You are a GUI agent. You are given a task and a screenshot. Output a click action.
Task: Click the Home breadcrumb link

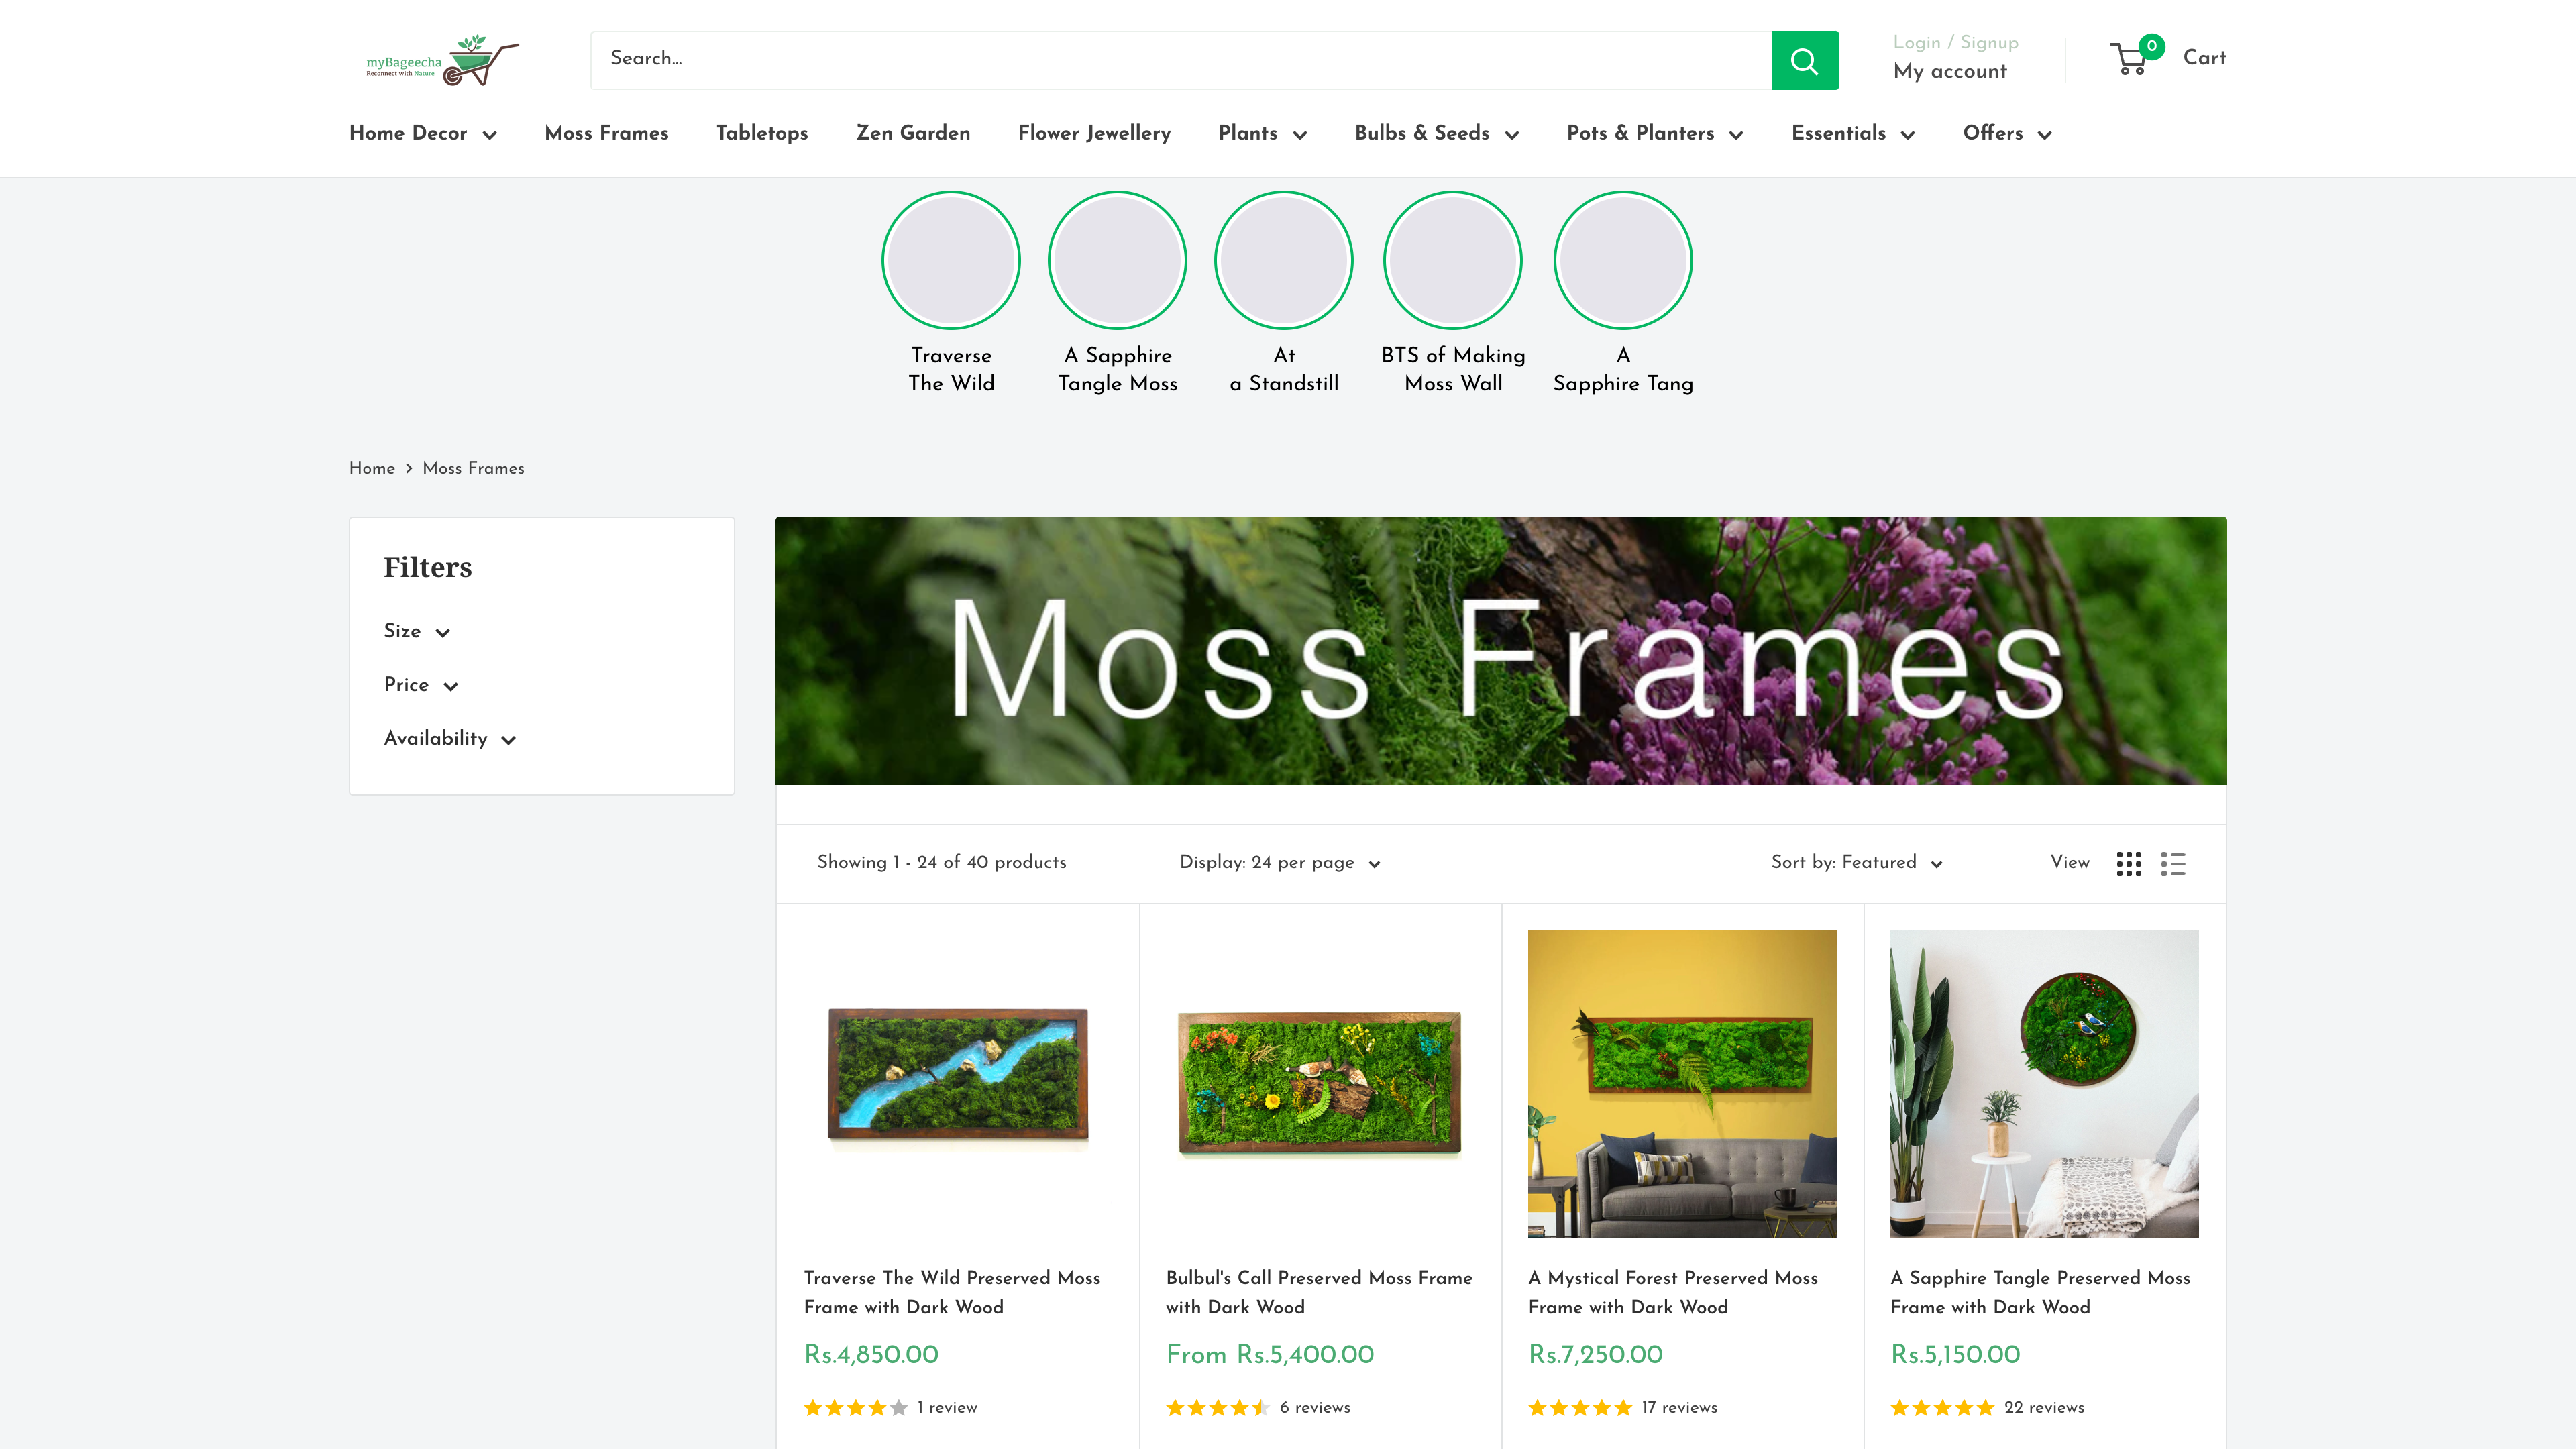point(371,468)
